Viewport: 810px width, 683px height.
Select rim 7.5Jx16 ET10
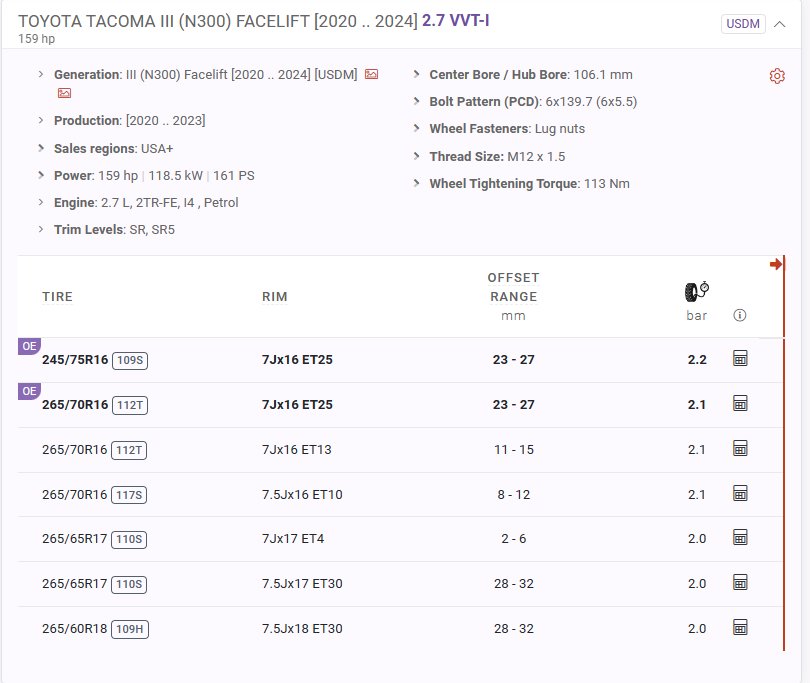click(302, 494)
